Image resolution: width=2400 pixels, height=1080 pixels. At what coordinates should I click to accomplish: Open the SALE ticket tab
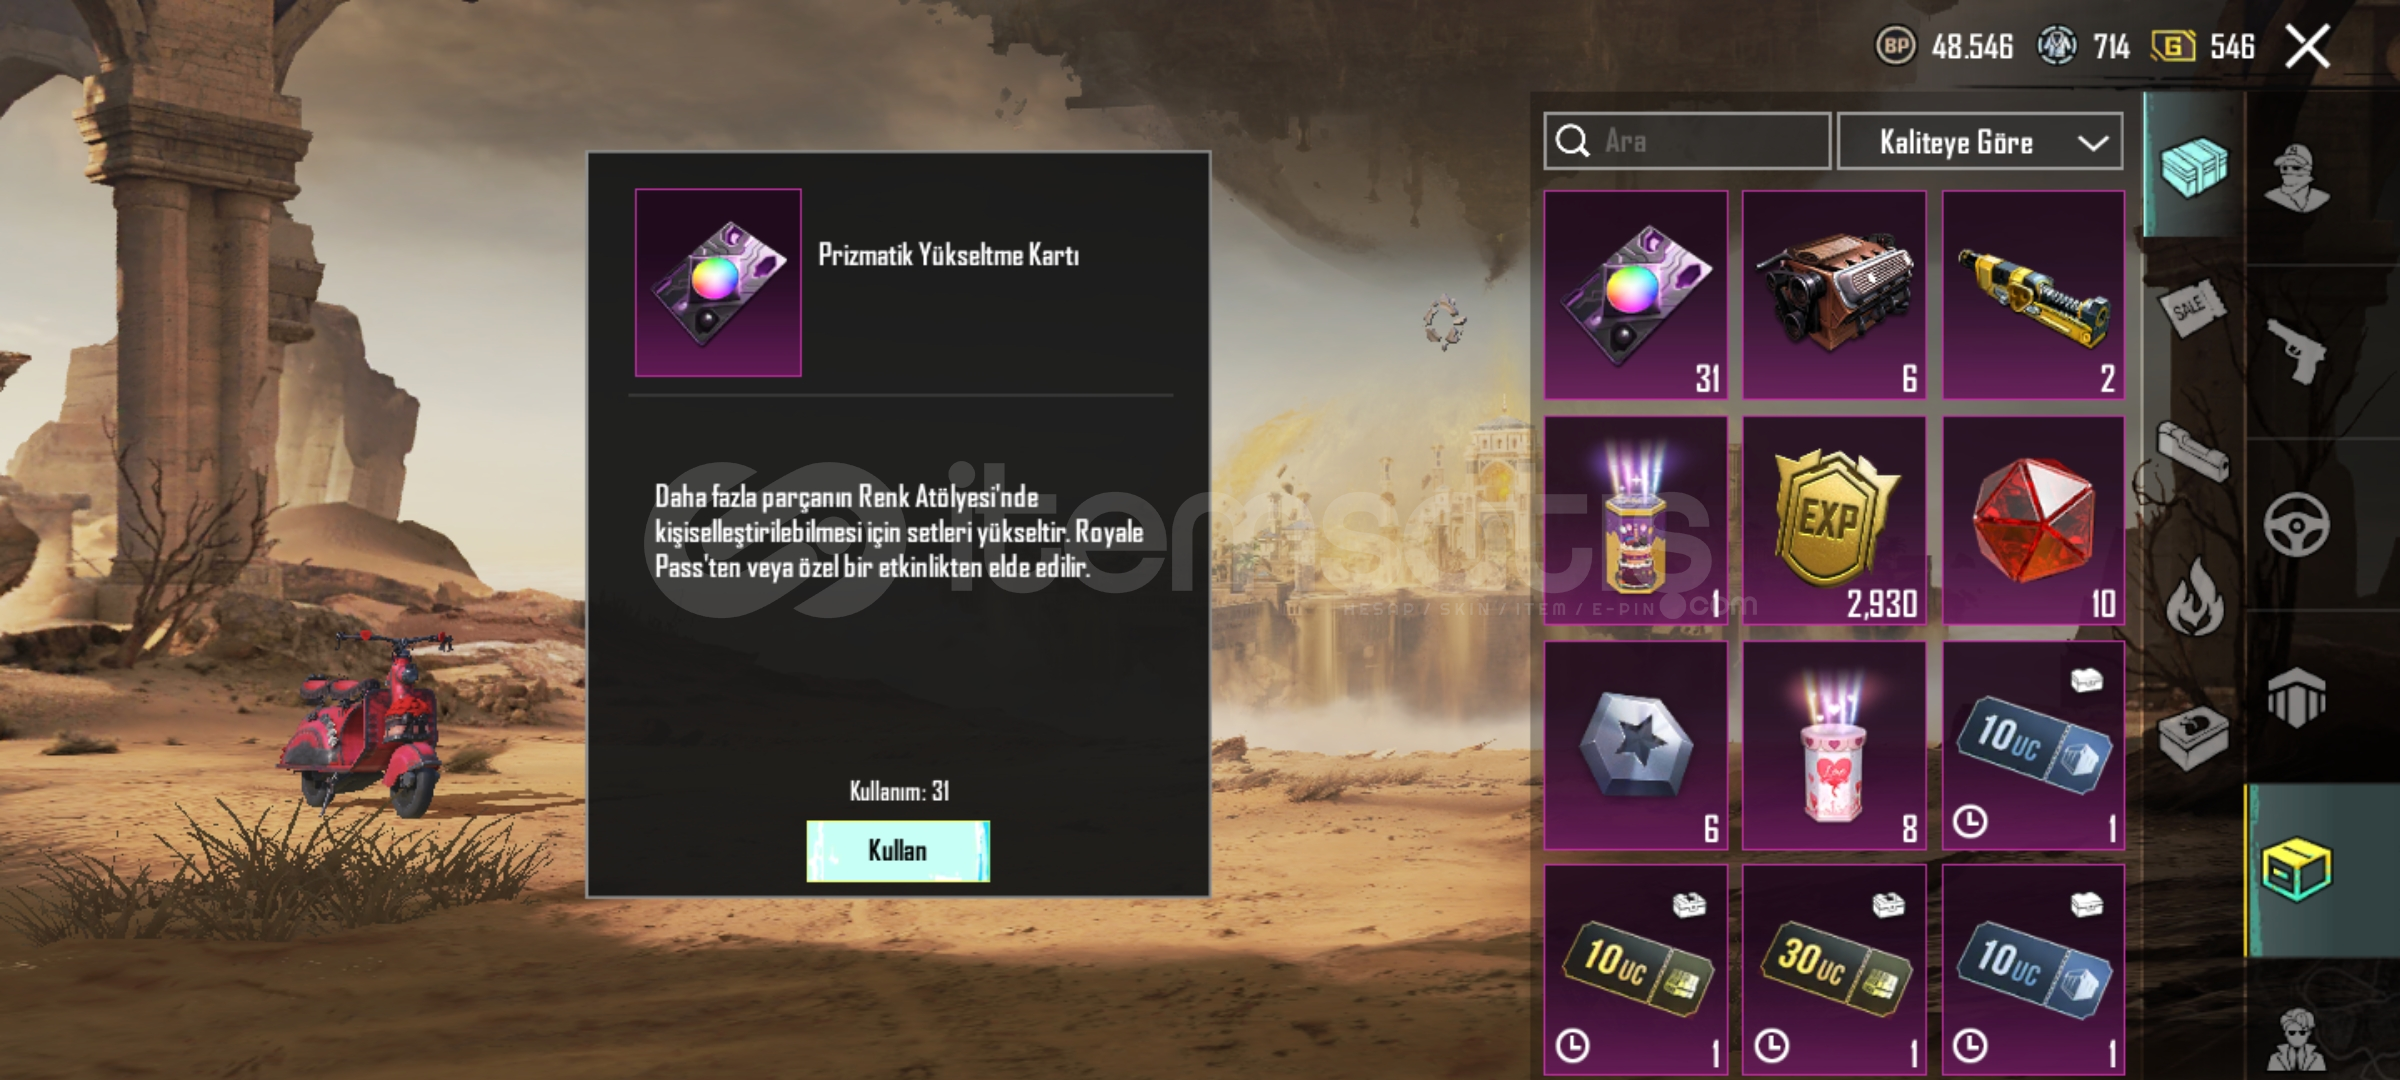[2193, 310]
